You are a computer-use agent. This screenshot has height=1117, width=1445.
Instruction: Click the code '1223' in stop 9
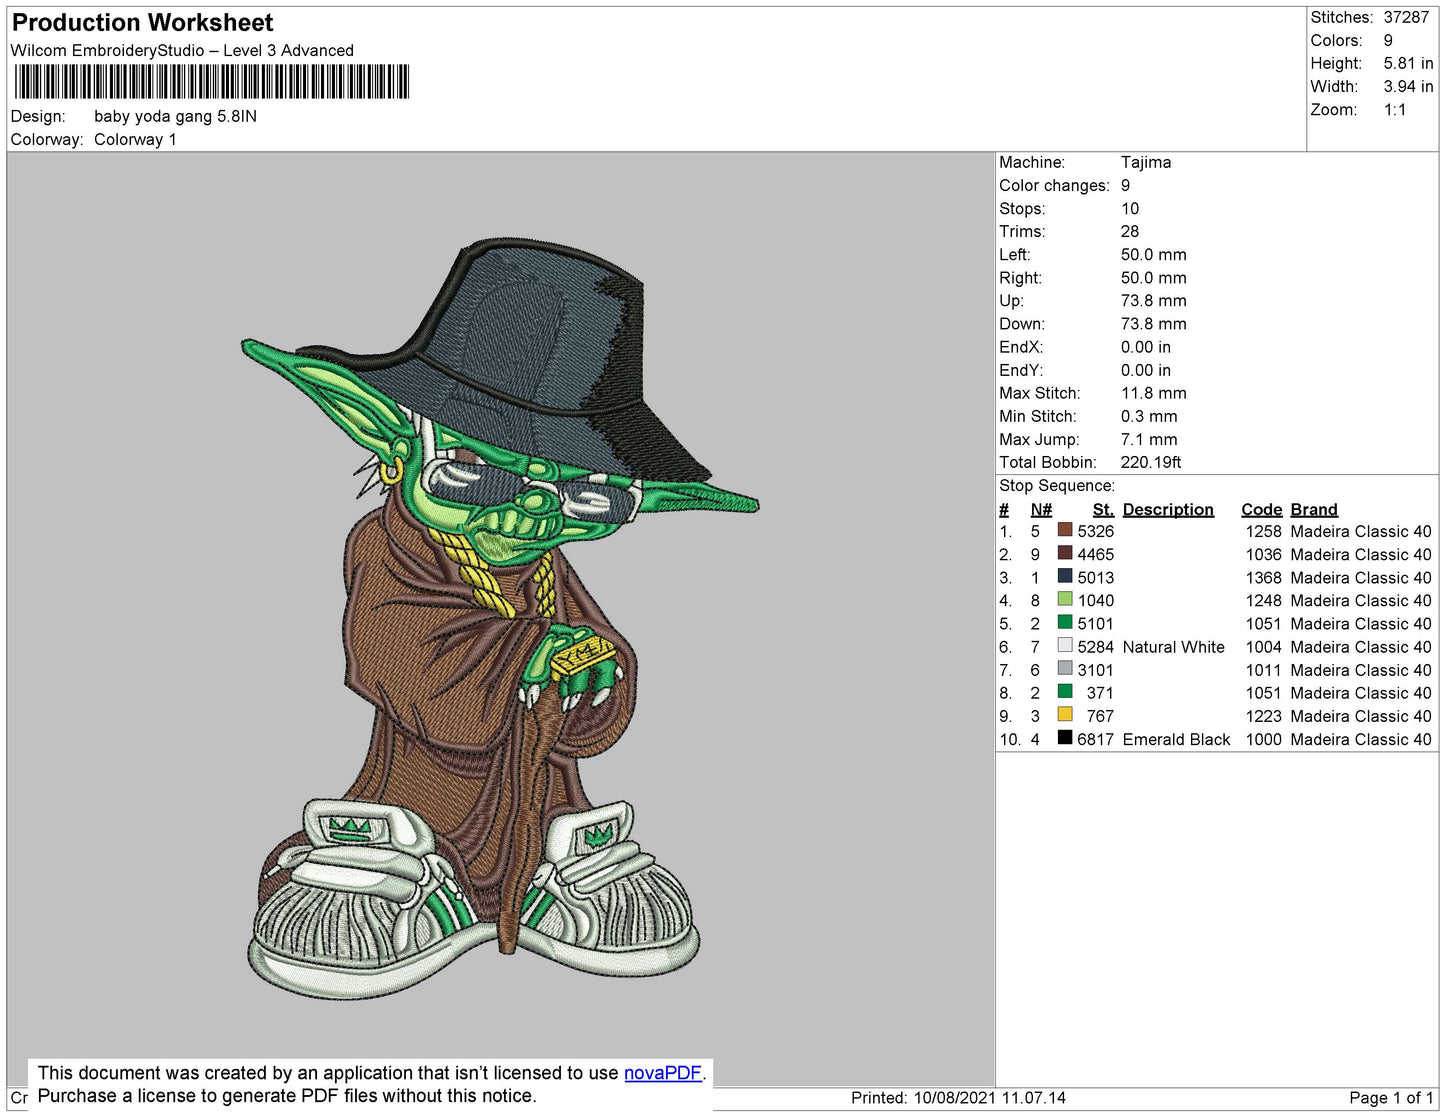coord(1263,716)
